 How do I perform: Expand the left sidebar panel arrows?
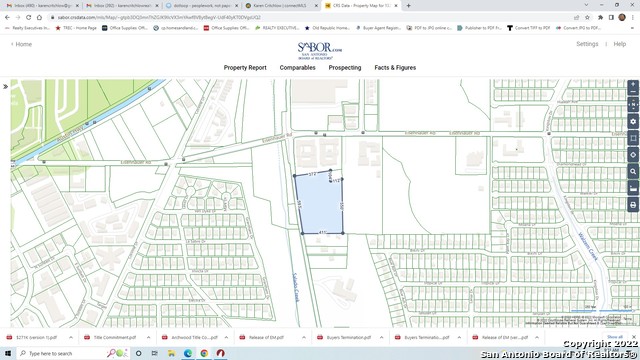point(5,87)
